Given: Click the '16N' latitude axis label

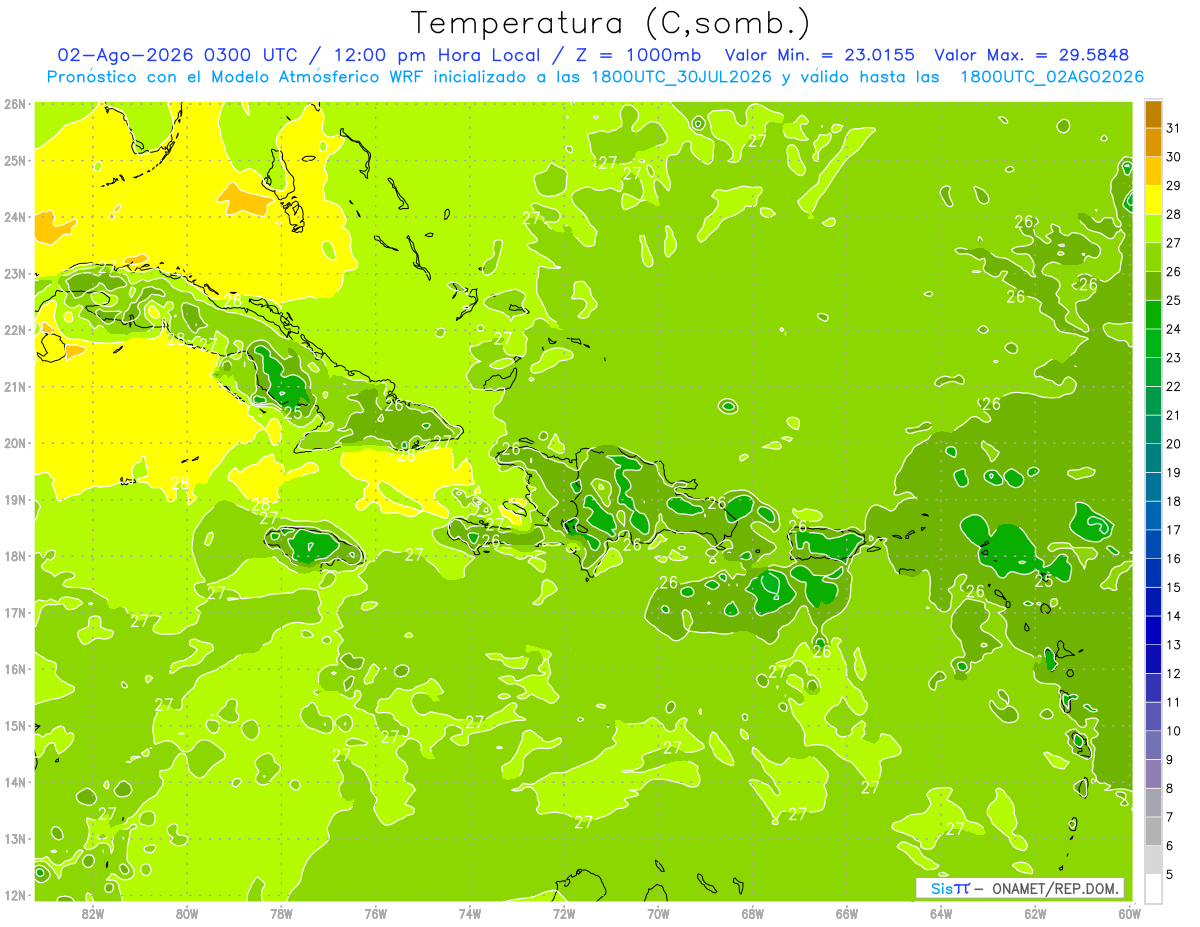Looking at the screenshot, I should coord(15,669).
